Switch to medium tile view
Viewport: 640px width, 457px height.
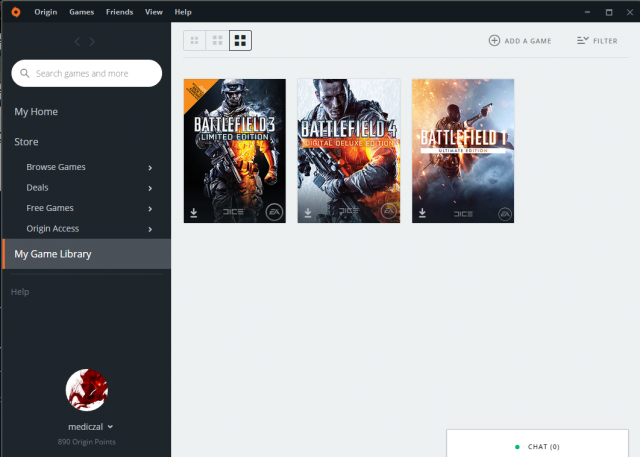218,40
